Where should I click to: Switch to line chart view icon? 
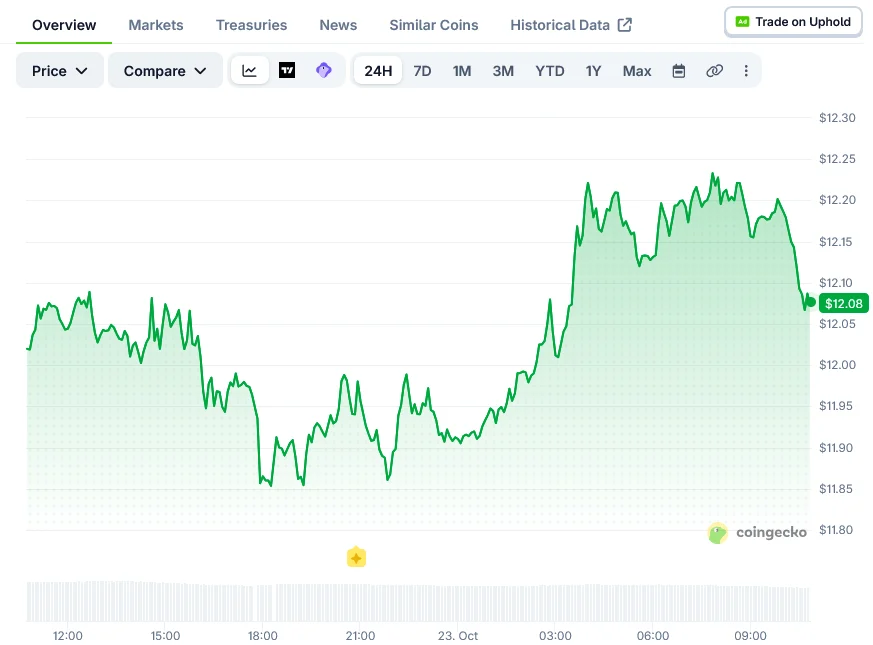click(x=249, y=71)
